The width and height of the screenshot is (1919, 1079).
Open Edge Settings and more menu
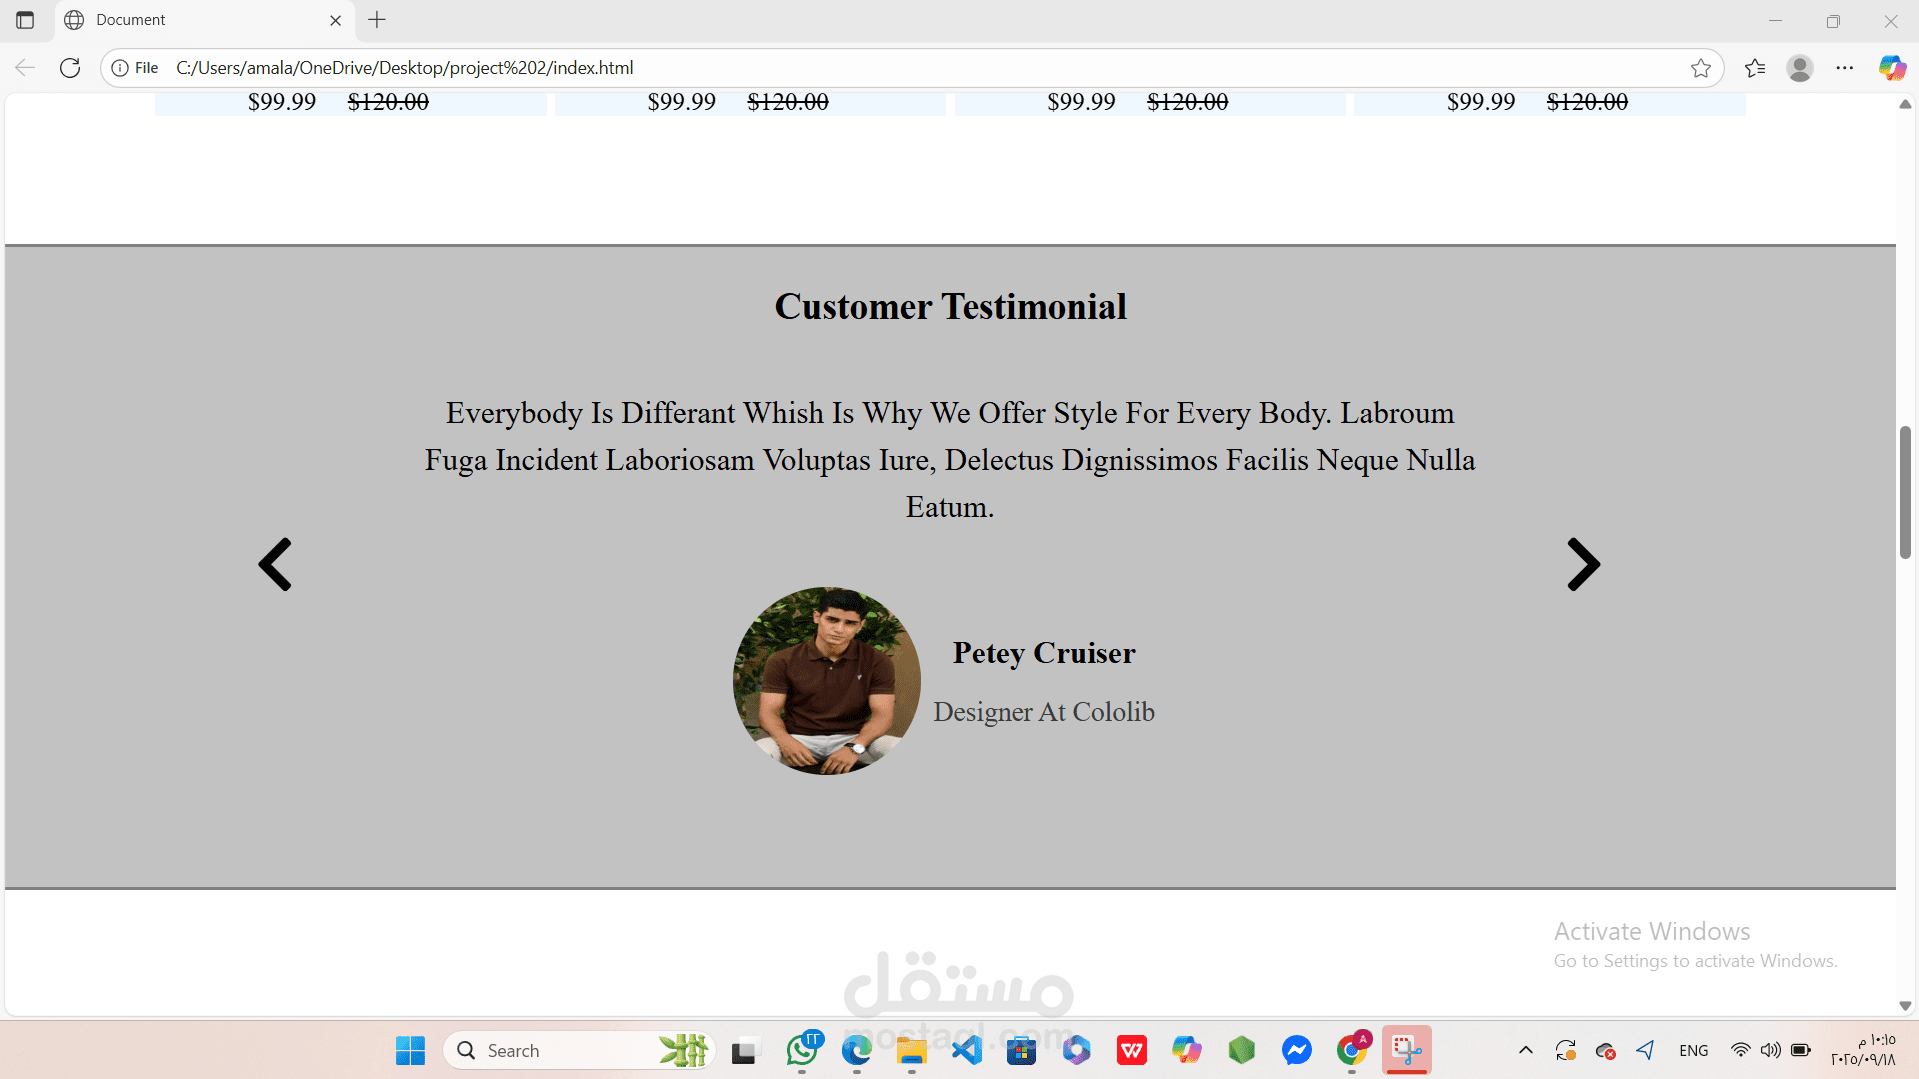(1845, 68)
